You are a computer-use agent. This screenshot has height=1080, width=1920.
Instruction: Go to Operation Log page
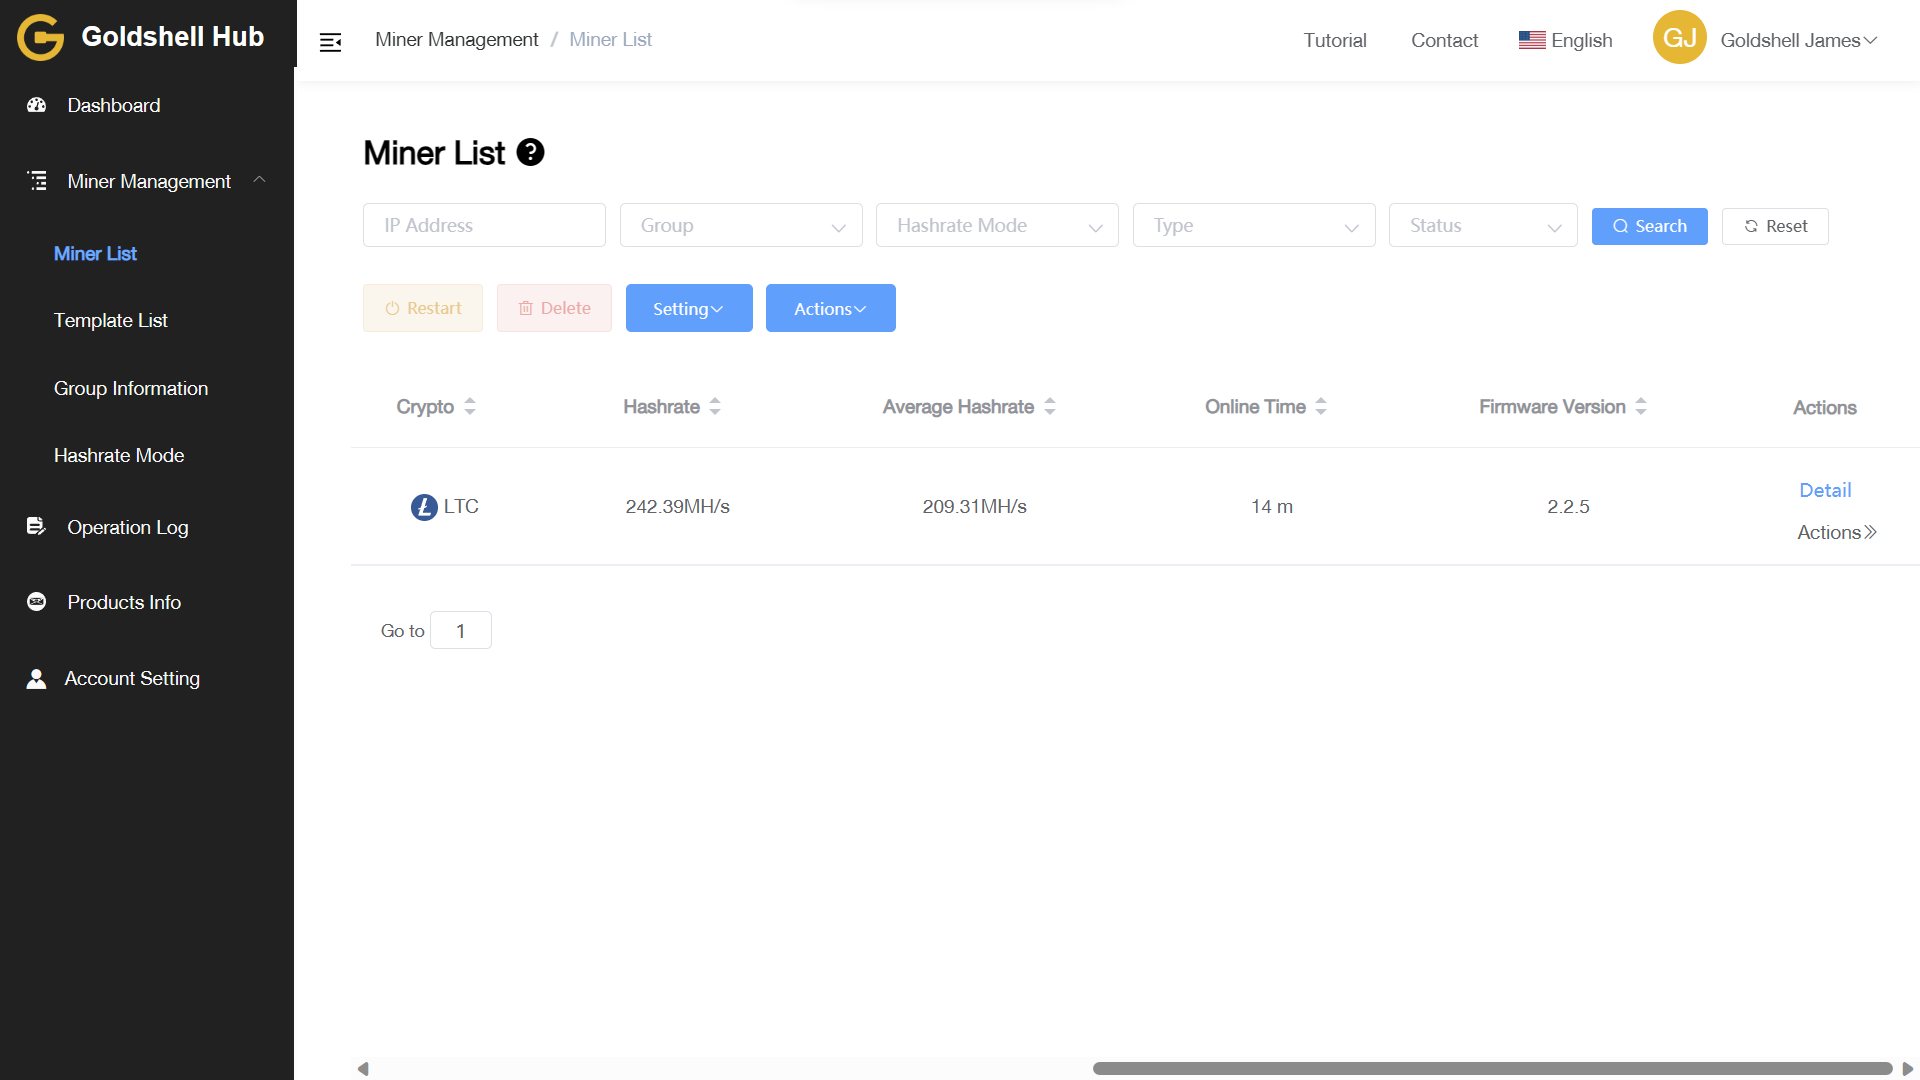[x=127, y=527]
